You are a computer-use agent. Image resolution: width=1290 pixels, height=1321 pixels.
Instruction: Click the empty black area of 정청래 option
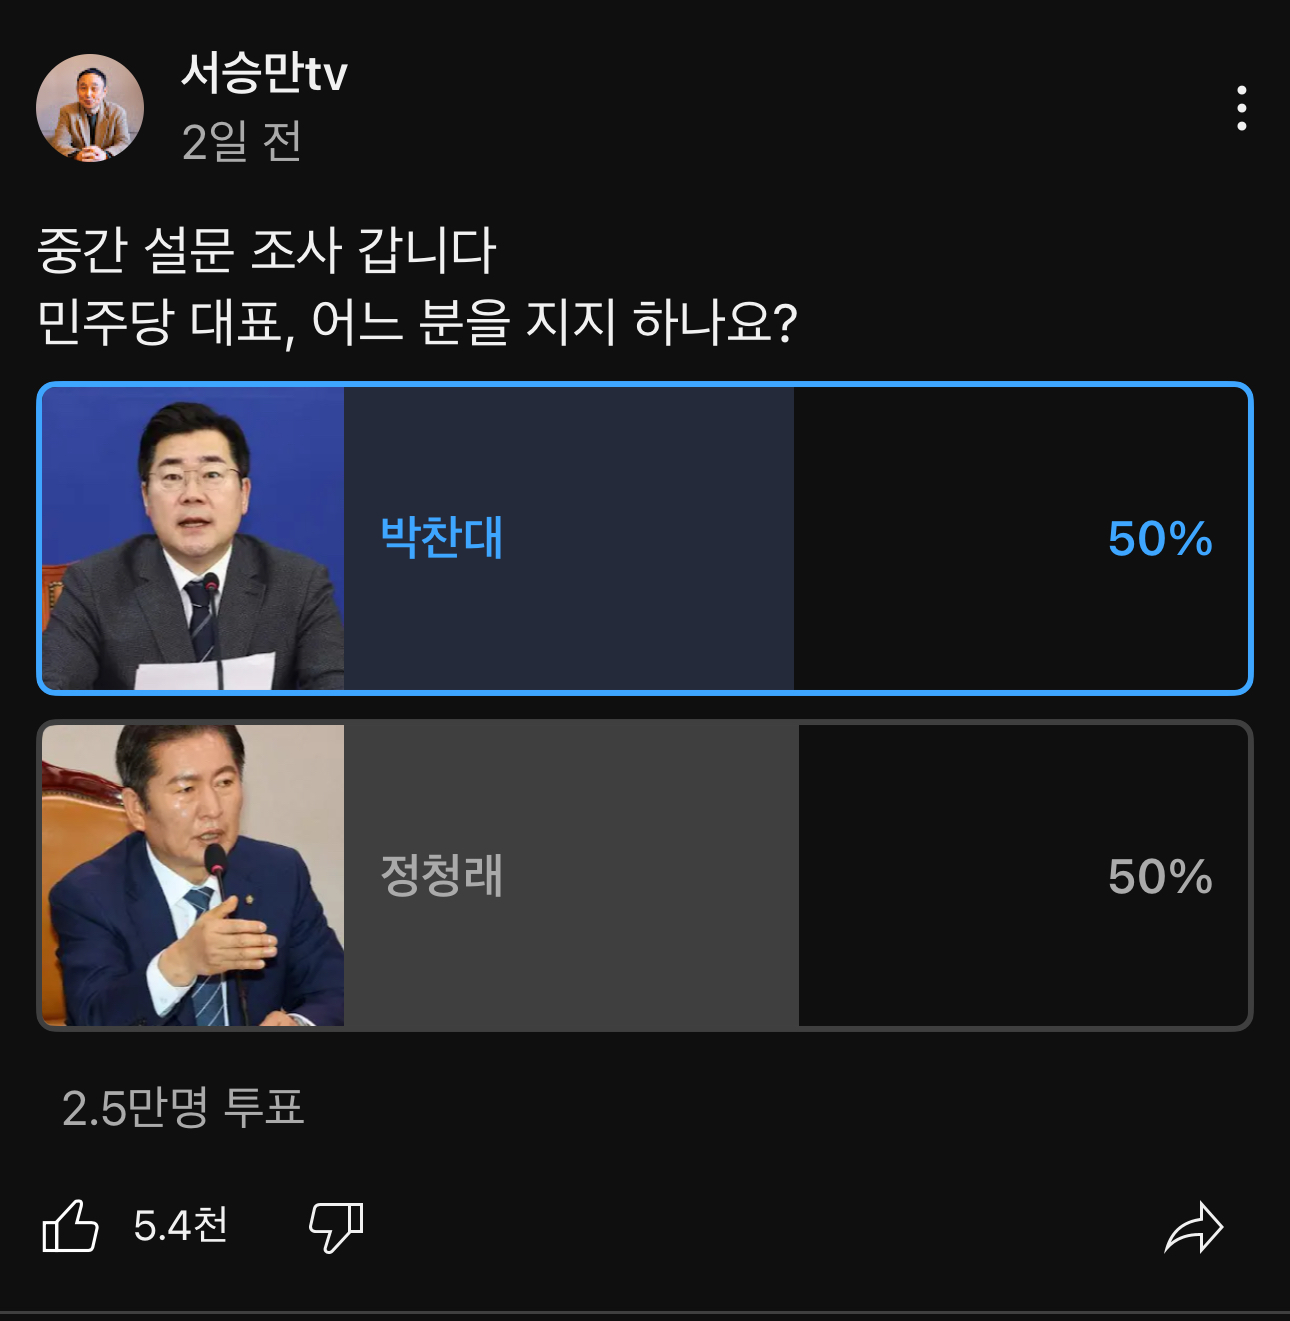click(x=950, y=960)
